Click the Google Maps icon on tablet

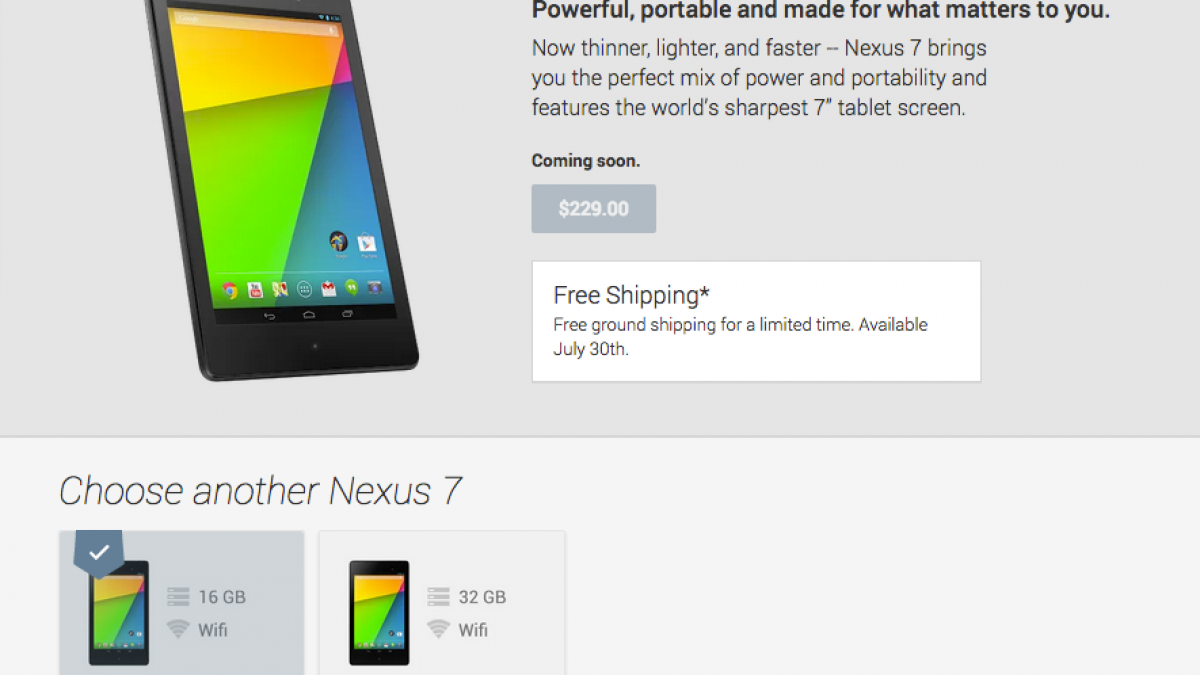click(x=280, y=289)
